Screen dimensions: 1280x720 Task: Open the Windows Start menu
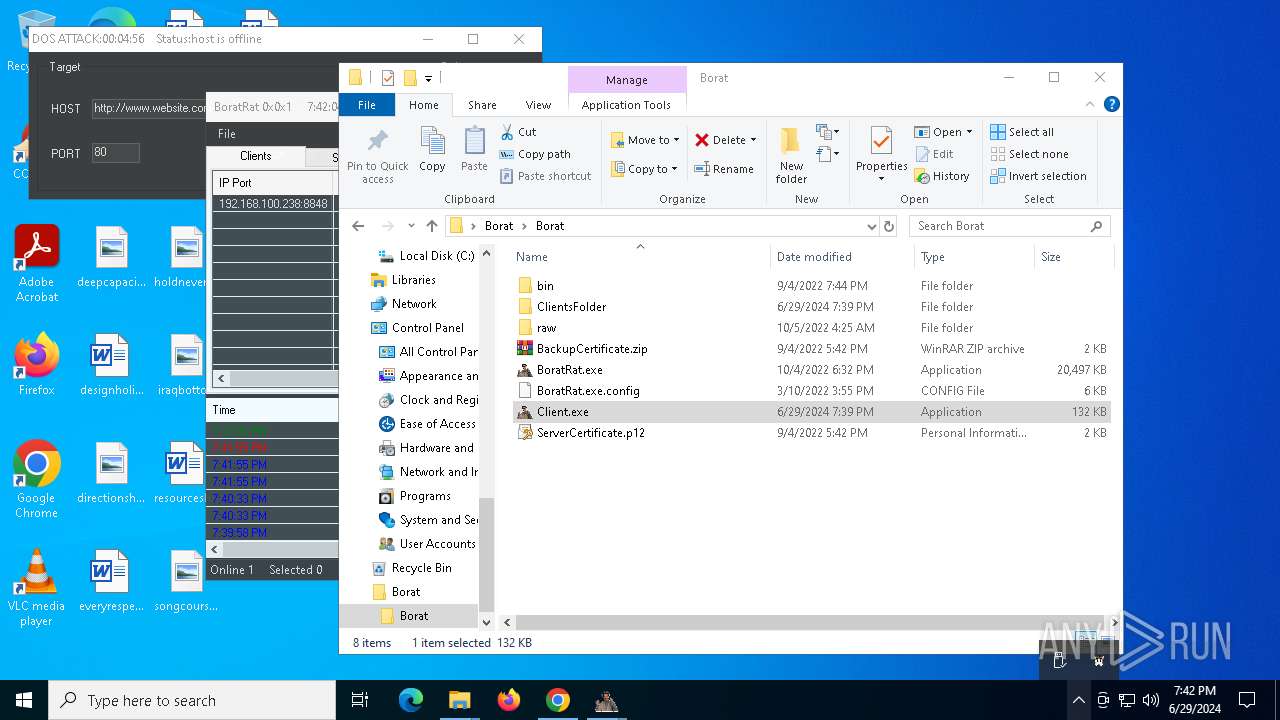tap(24, 700)
